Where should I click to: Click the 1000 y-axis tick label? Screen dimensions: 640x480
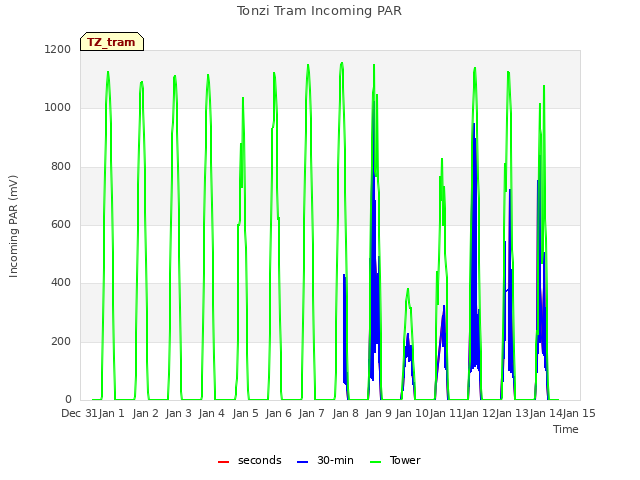click(x=58, y=108)
